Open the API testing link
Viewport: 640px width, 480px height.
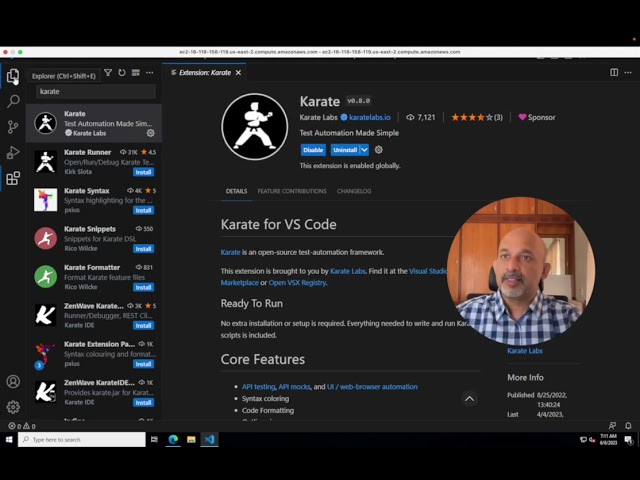pos(258,387)
